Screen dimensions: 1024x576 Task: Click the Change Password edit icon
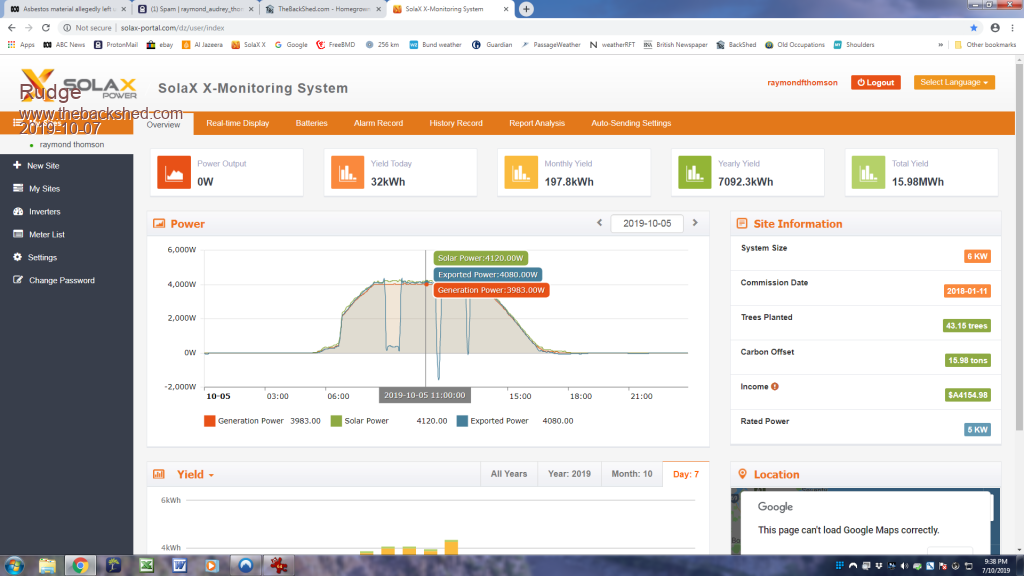[x=17, y=280]
